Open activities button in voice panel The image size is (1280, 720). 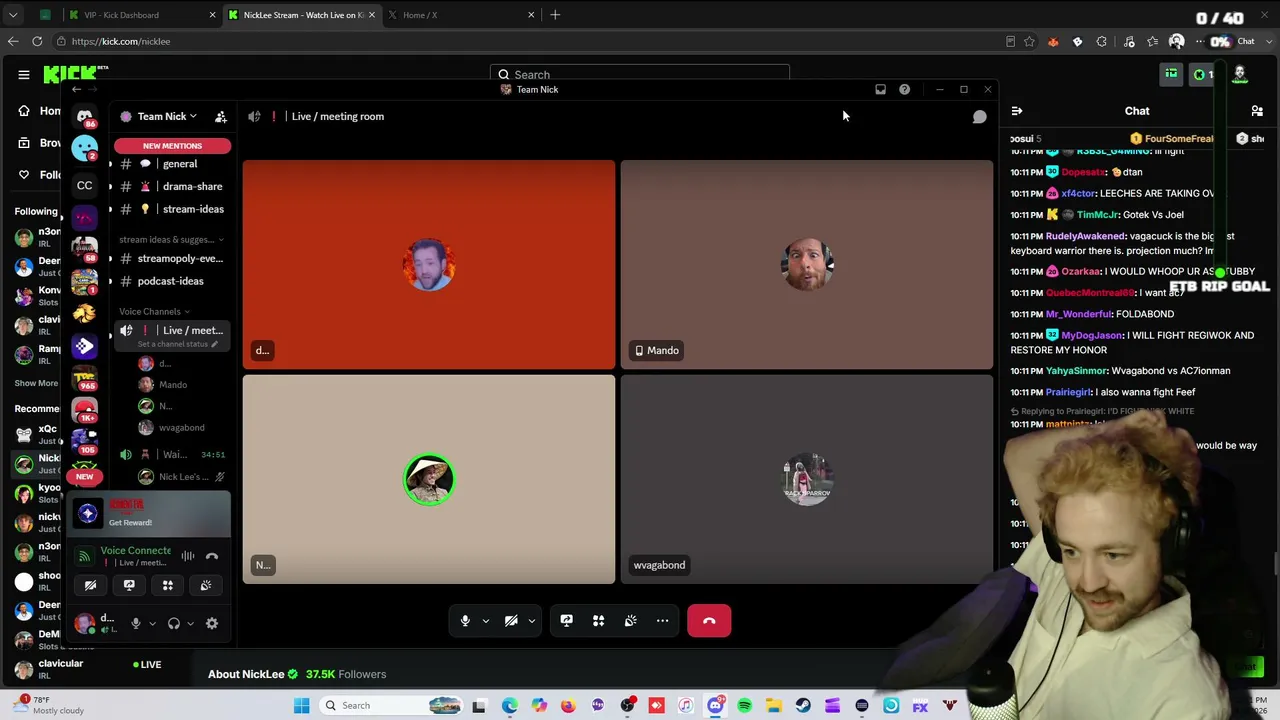(168, 585)
